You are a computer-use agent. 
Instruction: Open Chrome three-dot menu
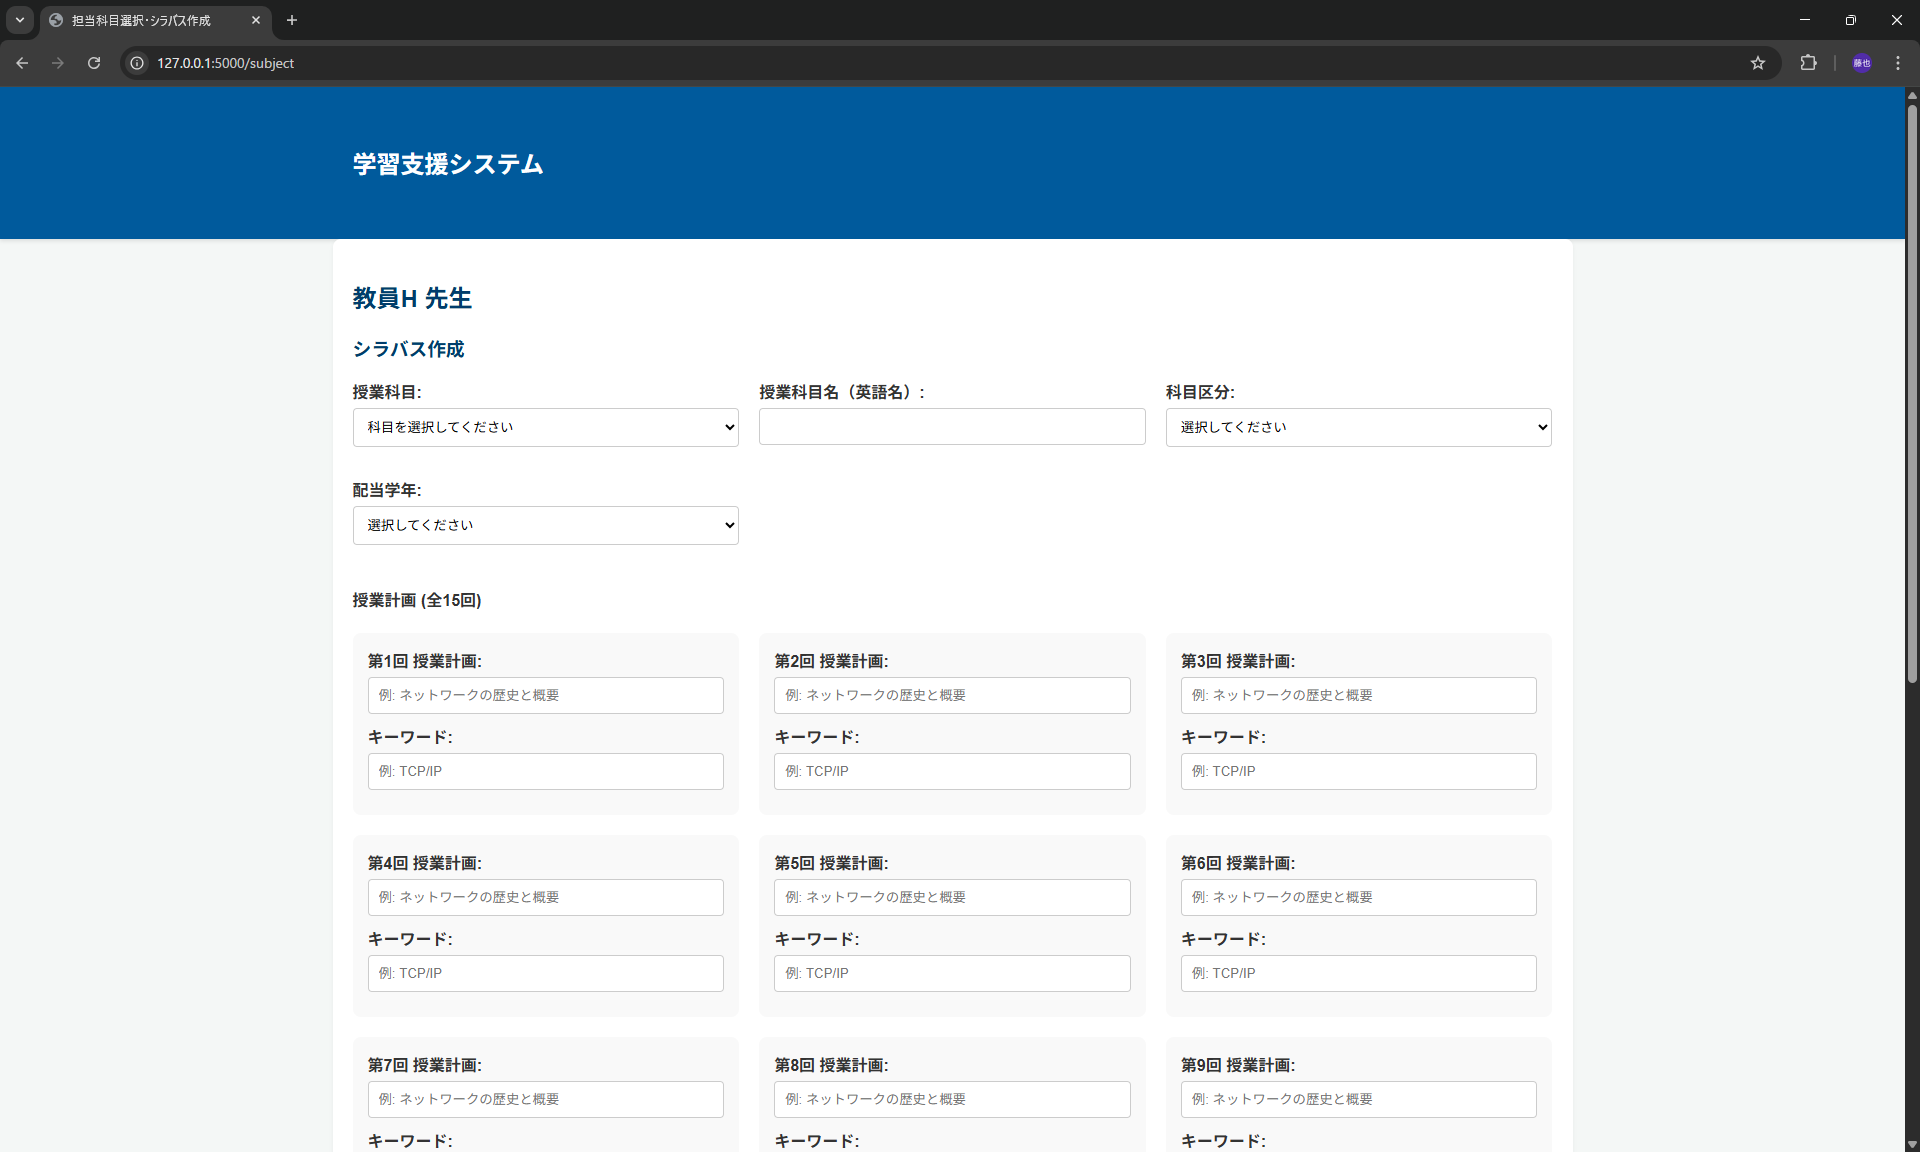[1898, 63]
